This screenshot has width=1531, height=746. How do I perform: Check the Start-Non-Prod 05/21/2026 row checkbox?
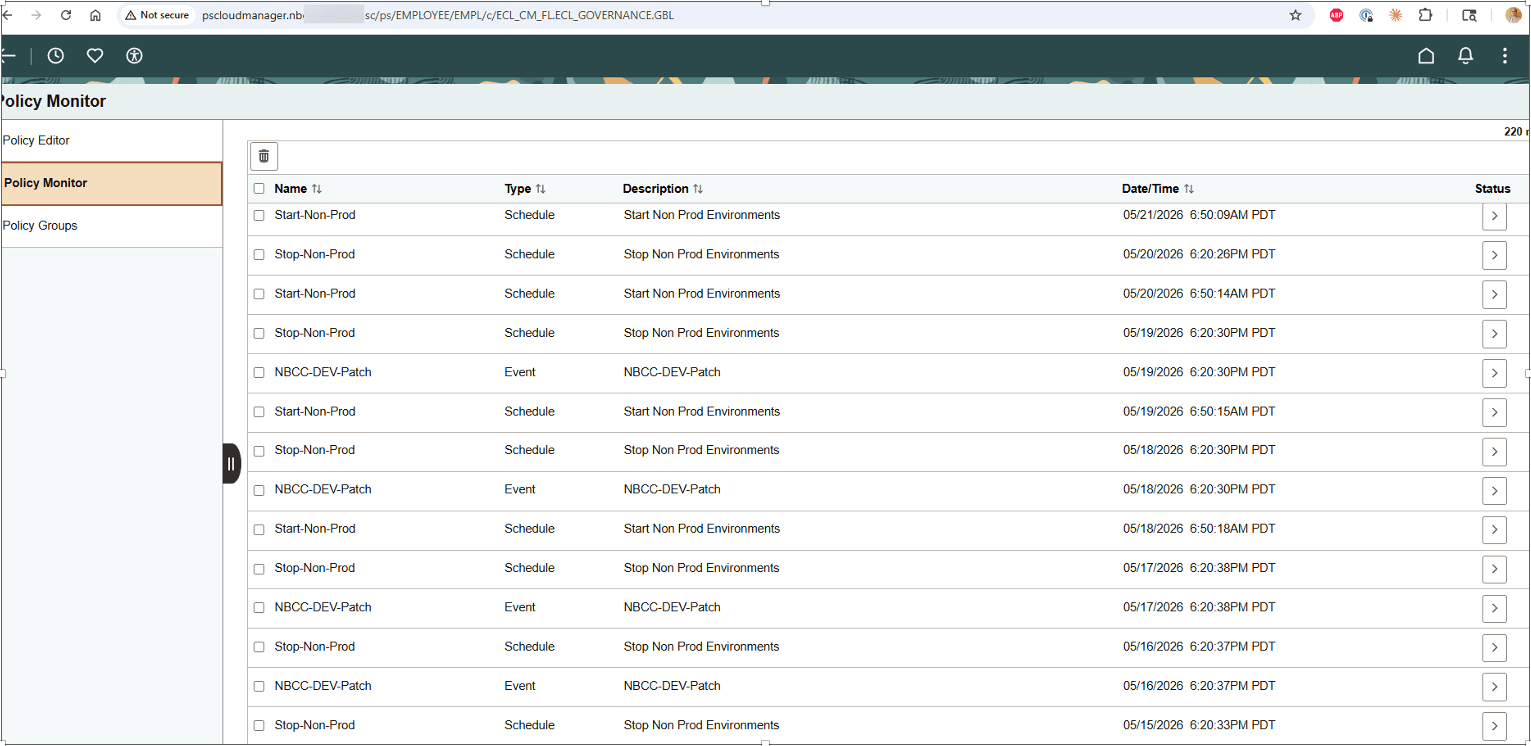point(259,215)
